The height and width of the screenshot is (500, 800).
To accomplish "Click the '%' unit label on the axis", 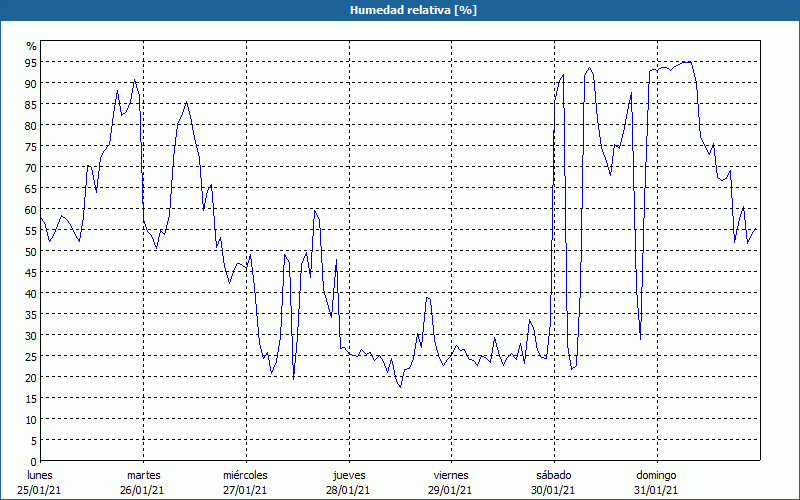I will tap(32, 46).
